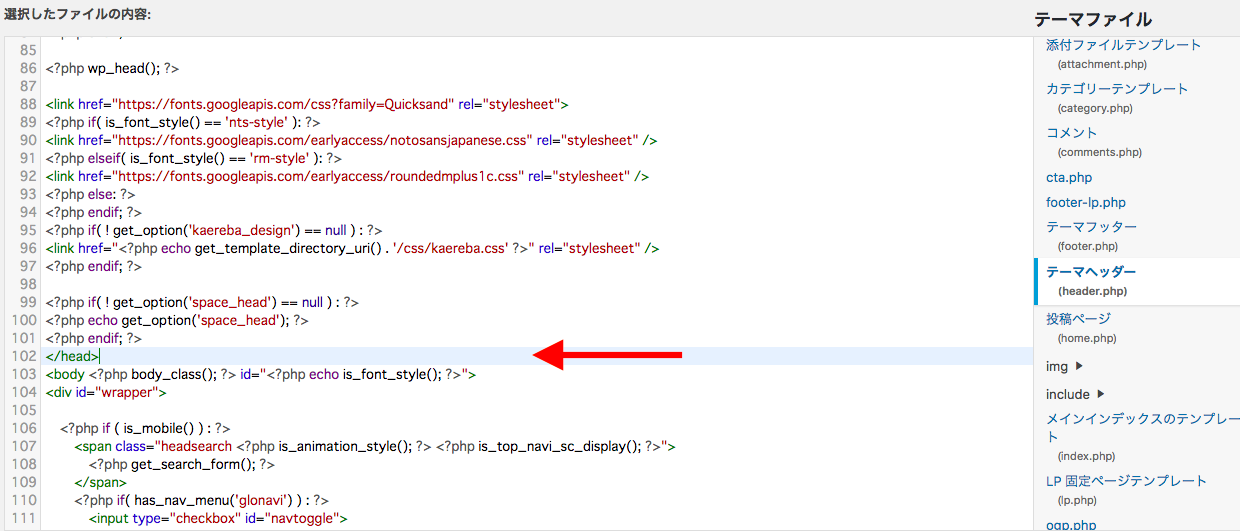Open the img folder
This screenshot has height=531, width=1240.
pos(1057,366)
